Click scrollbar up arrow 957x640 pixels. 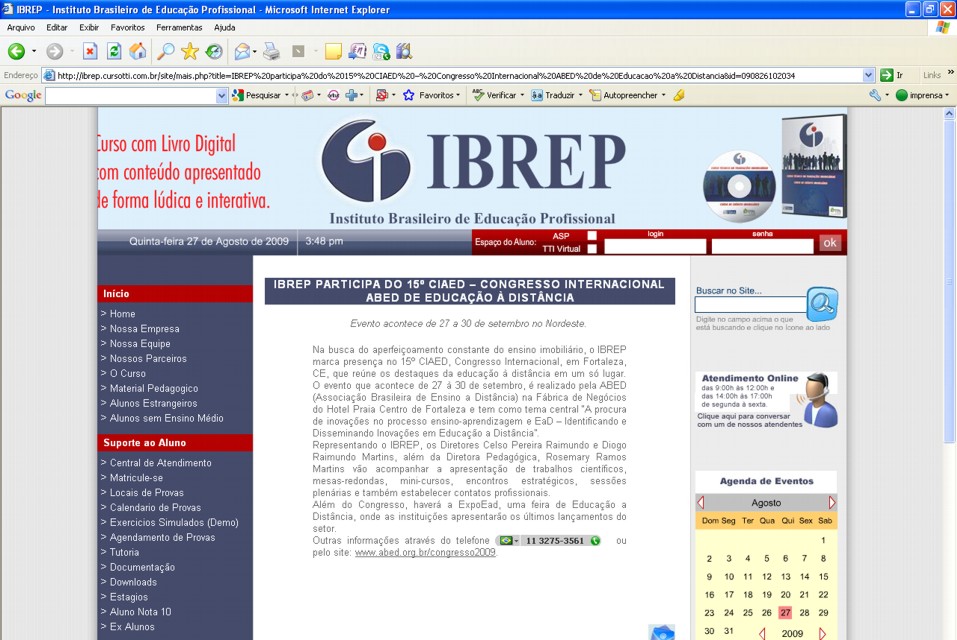click(949, 113)
